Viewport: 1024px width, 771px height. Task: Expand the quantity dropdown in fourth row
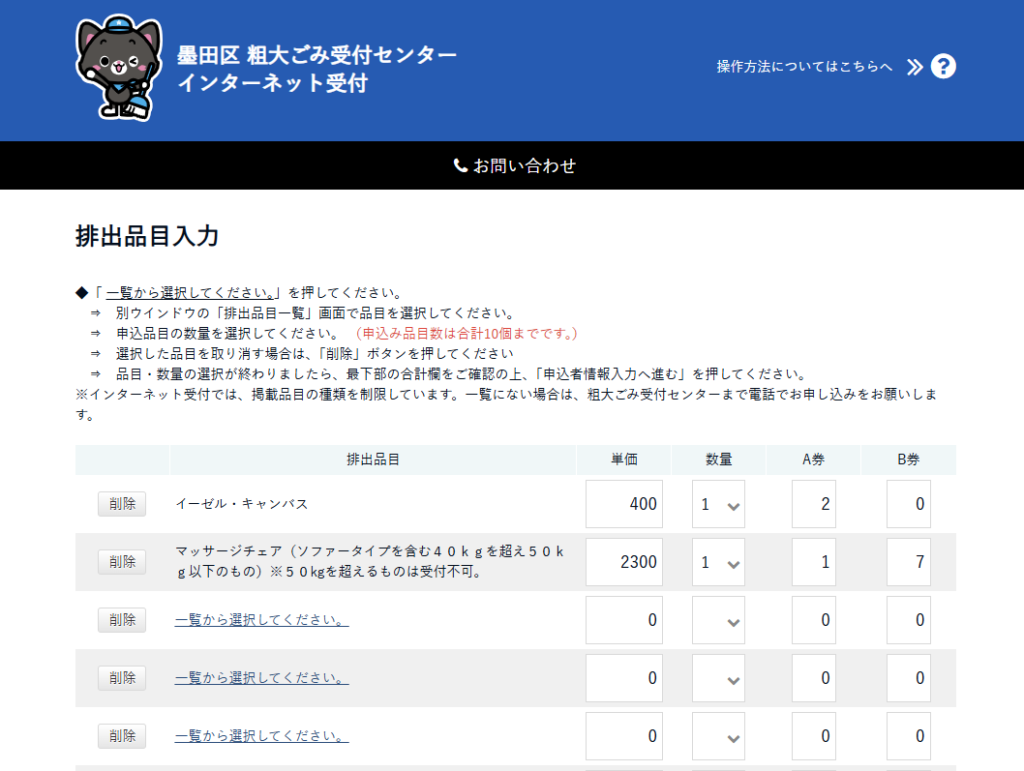(718, 678)
